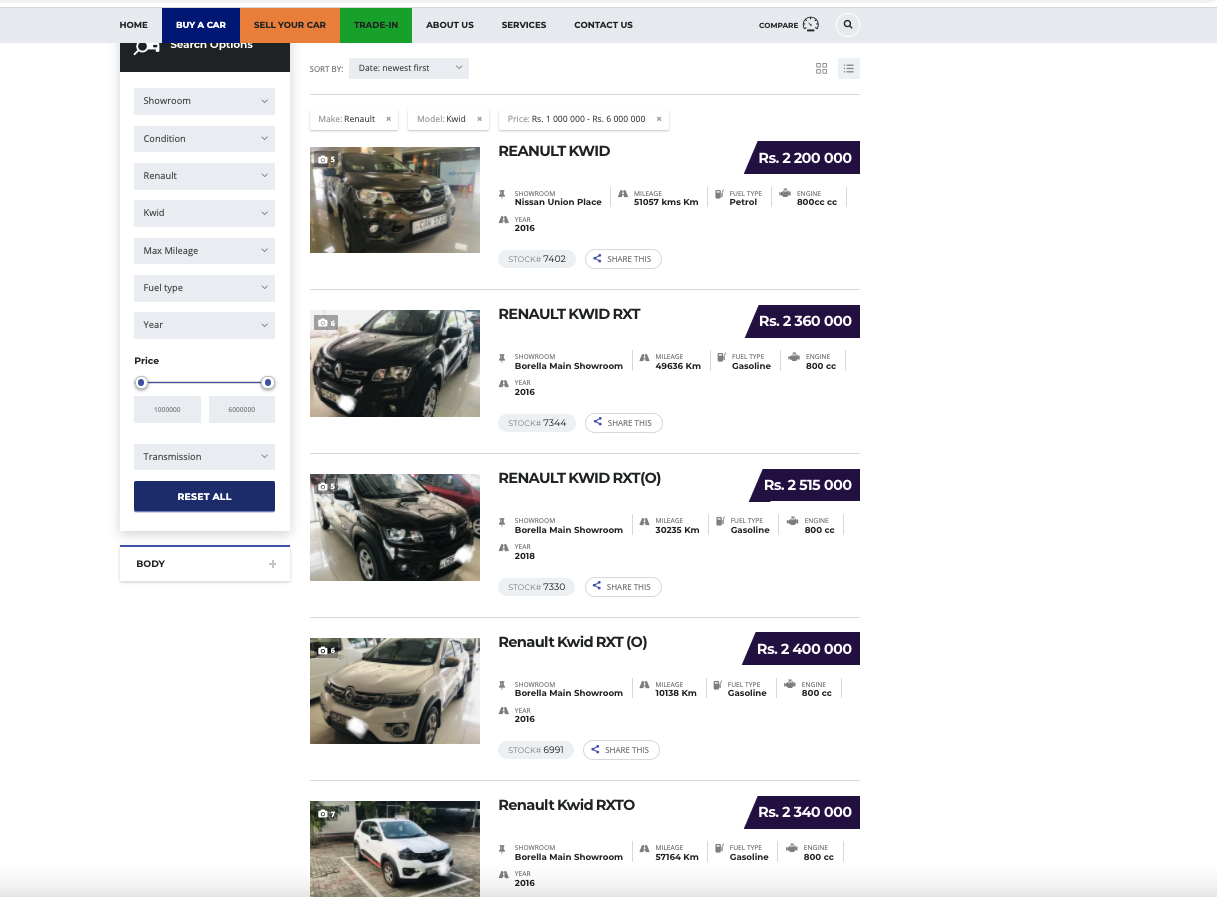Viewport: 1217px width, 897px height.
Task: Click fuel pump icon of Kwid RXTO listing
Action: (x=718, y=848)
